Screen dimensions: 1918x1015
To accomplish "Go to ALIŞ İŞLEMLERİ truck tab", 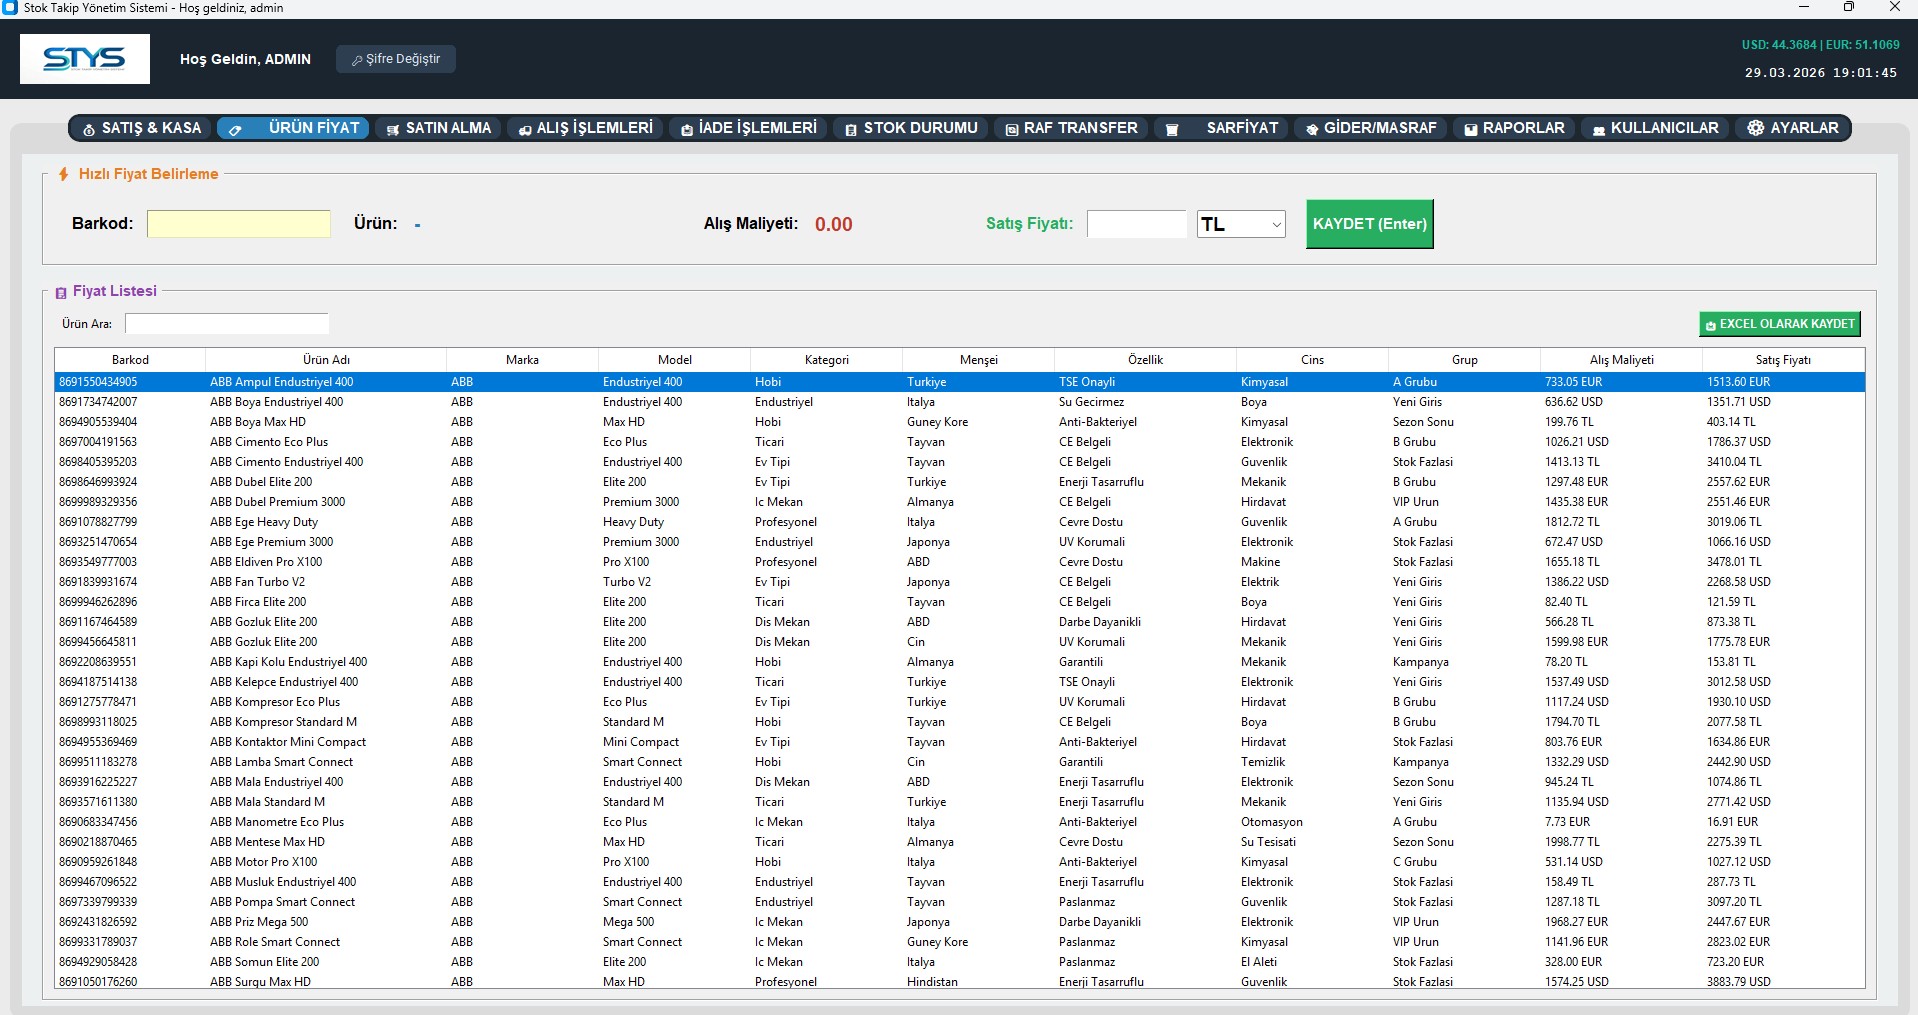I will coord(585,128).
